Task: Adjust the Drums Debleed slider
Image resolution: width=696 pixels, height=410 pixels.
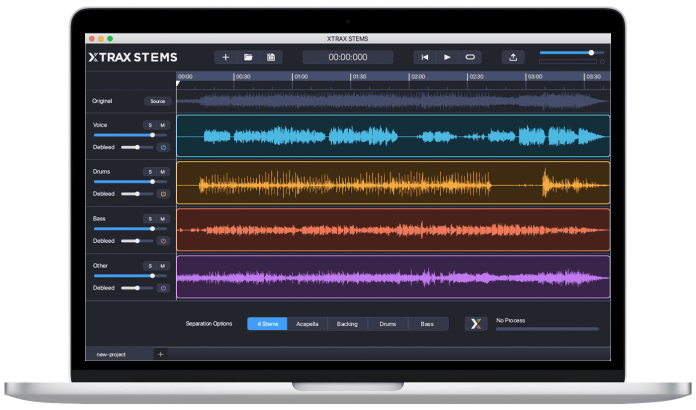Action: click(x=137, y=194)
